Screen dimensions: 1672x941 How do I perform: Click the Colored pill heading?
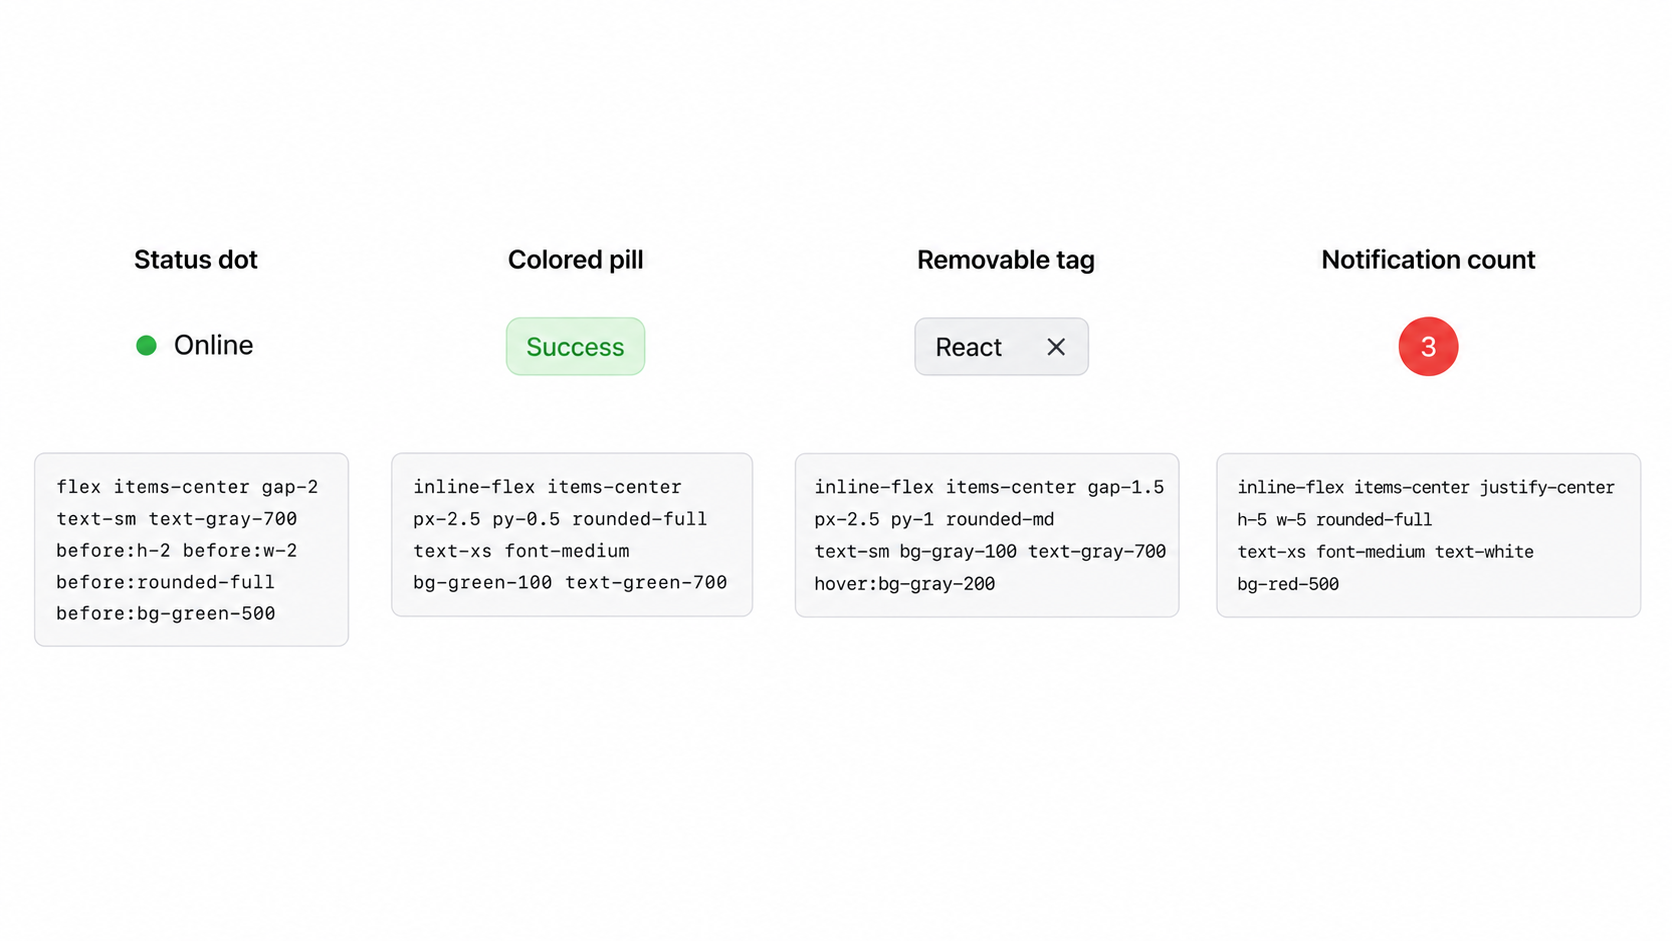575,260
